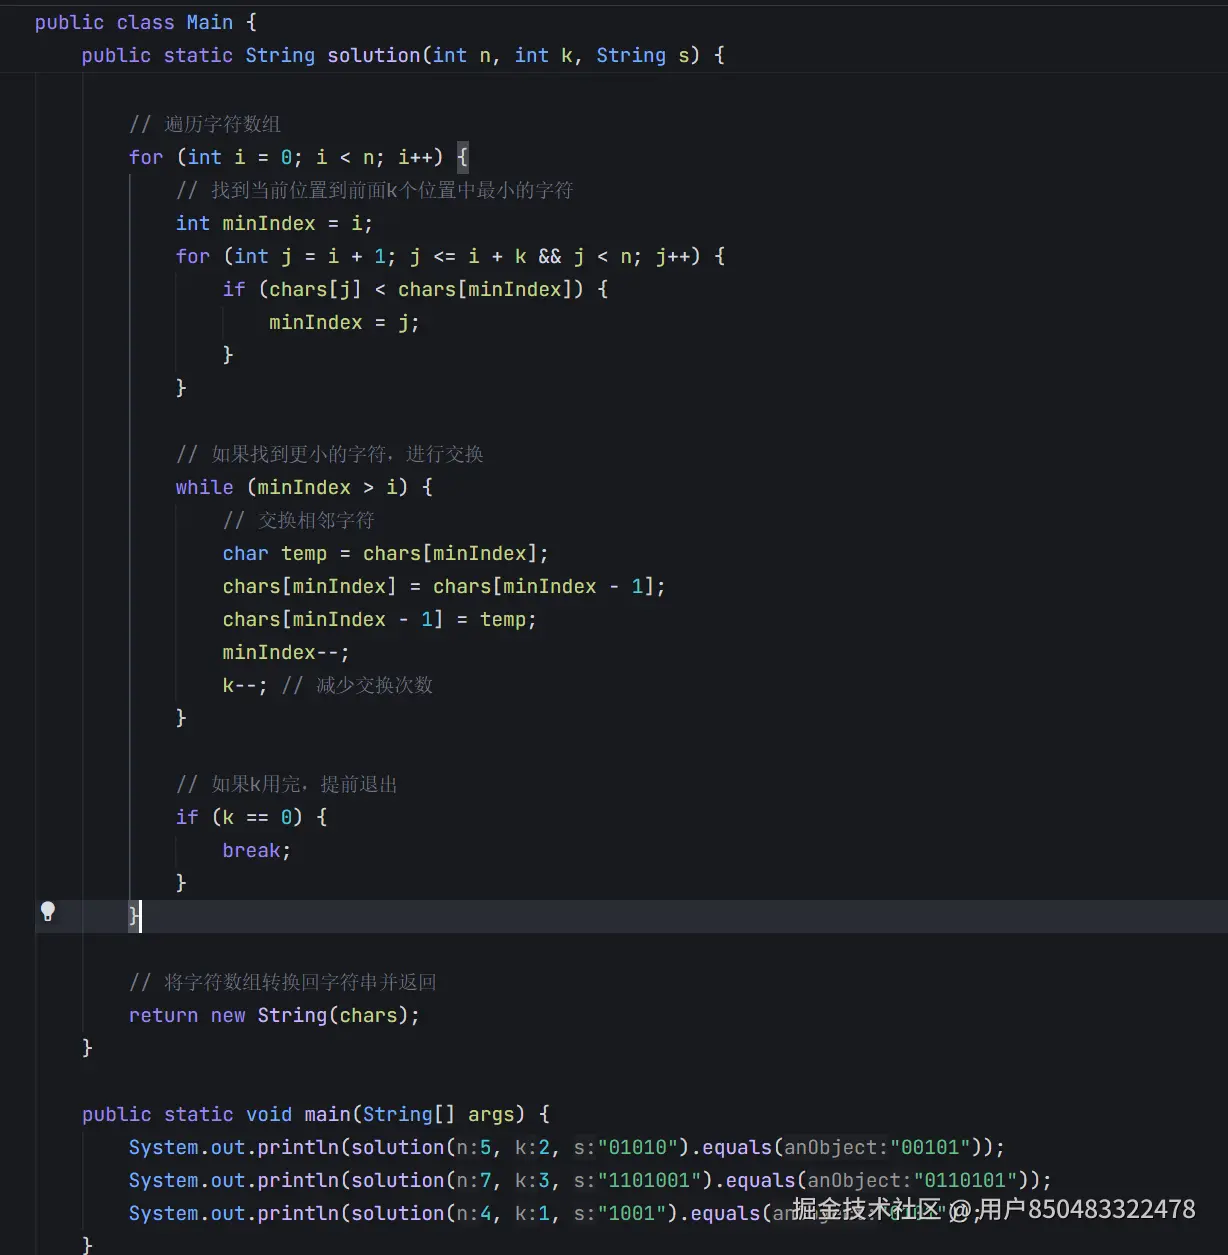This screenshot has height=1255, width=1228.
Task: Click the 'break;' statement
Action: click(x=256, y=850)
